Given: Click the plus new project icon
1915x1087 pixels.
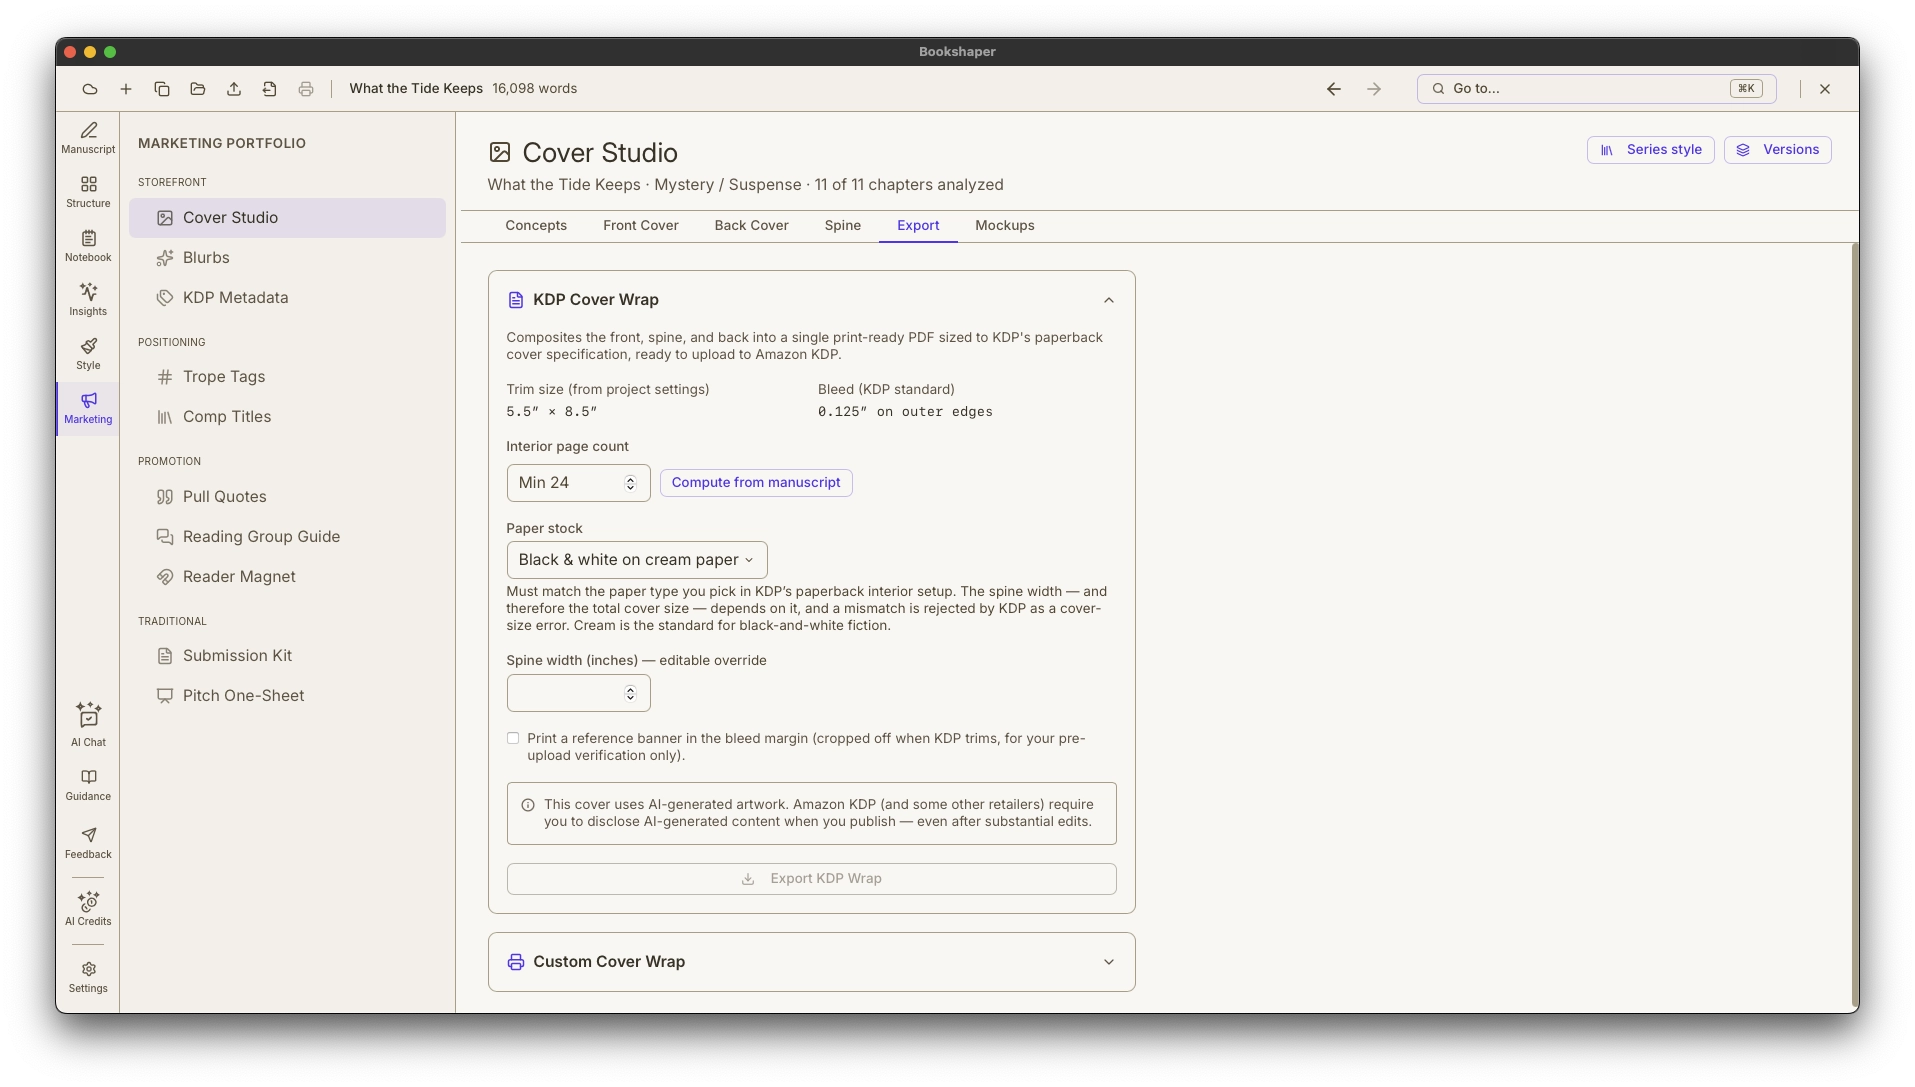Looking at the screenshot, I should [x=126, y=89].
